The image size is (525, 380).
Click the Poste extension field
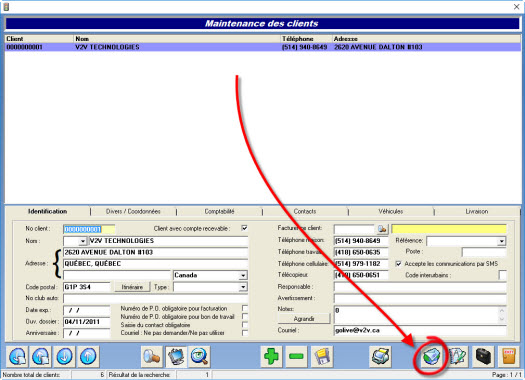point(484,252)
